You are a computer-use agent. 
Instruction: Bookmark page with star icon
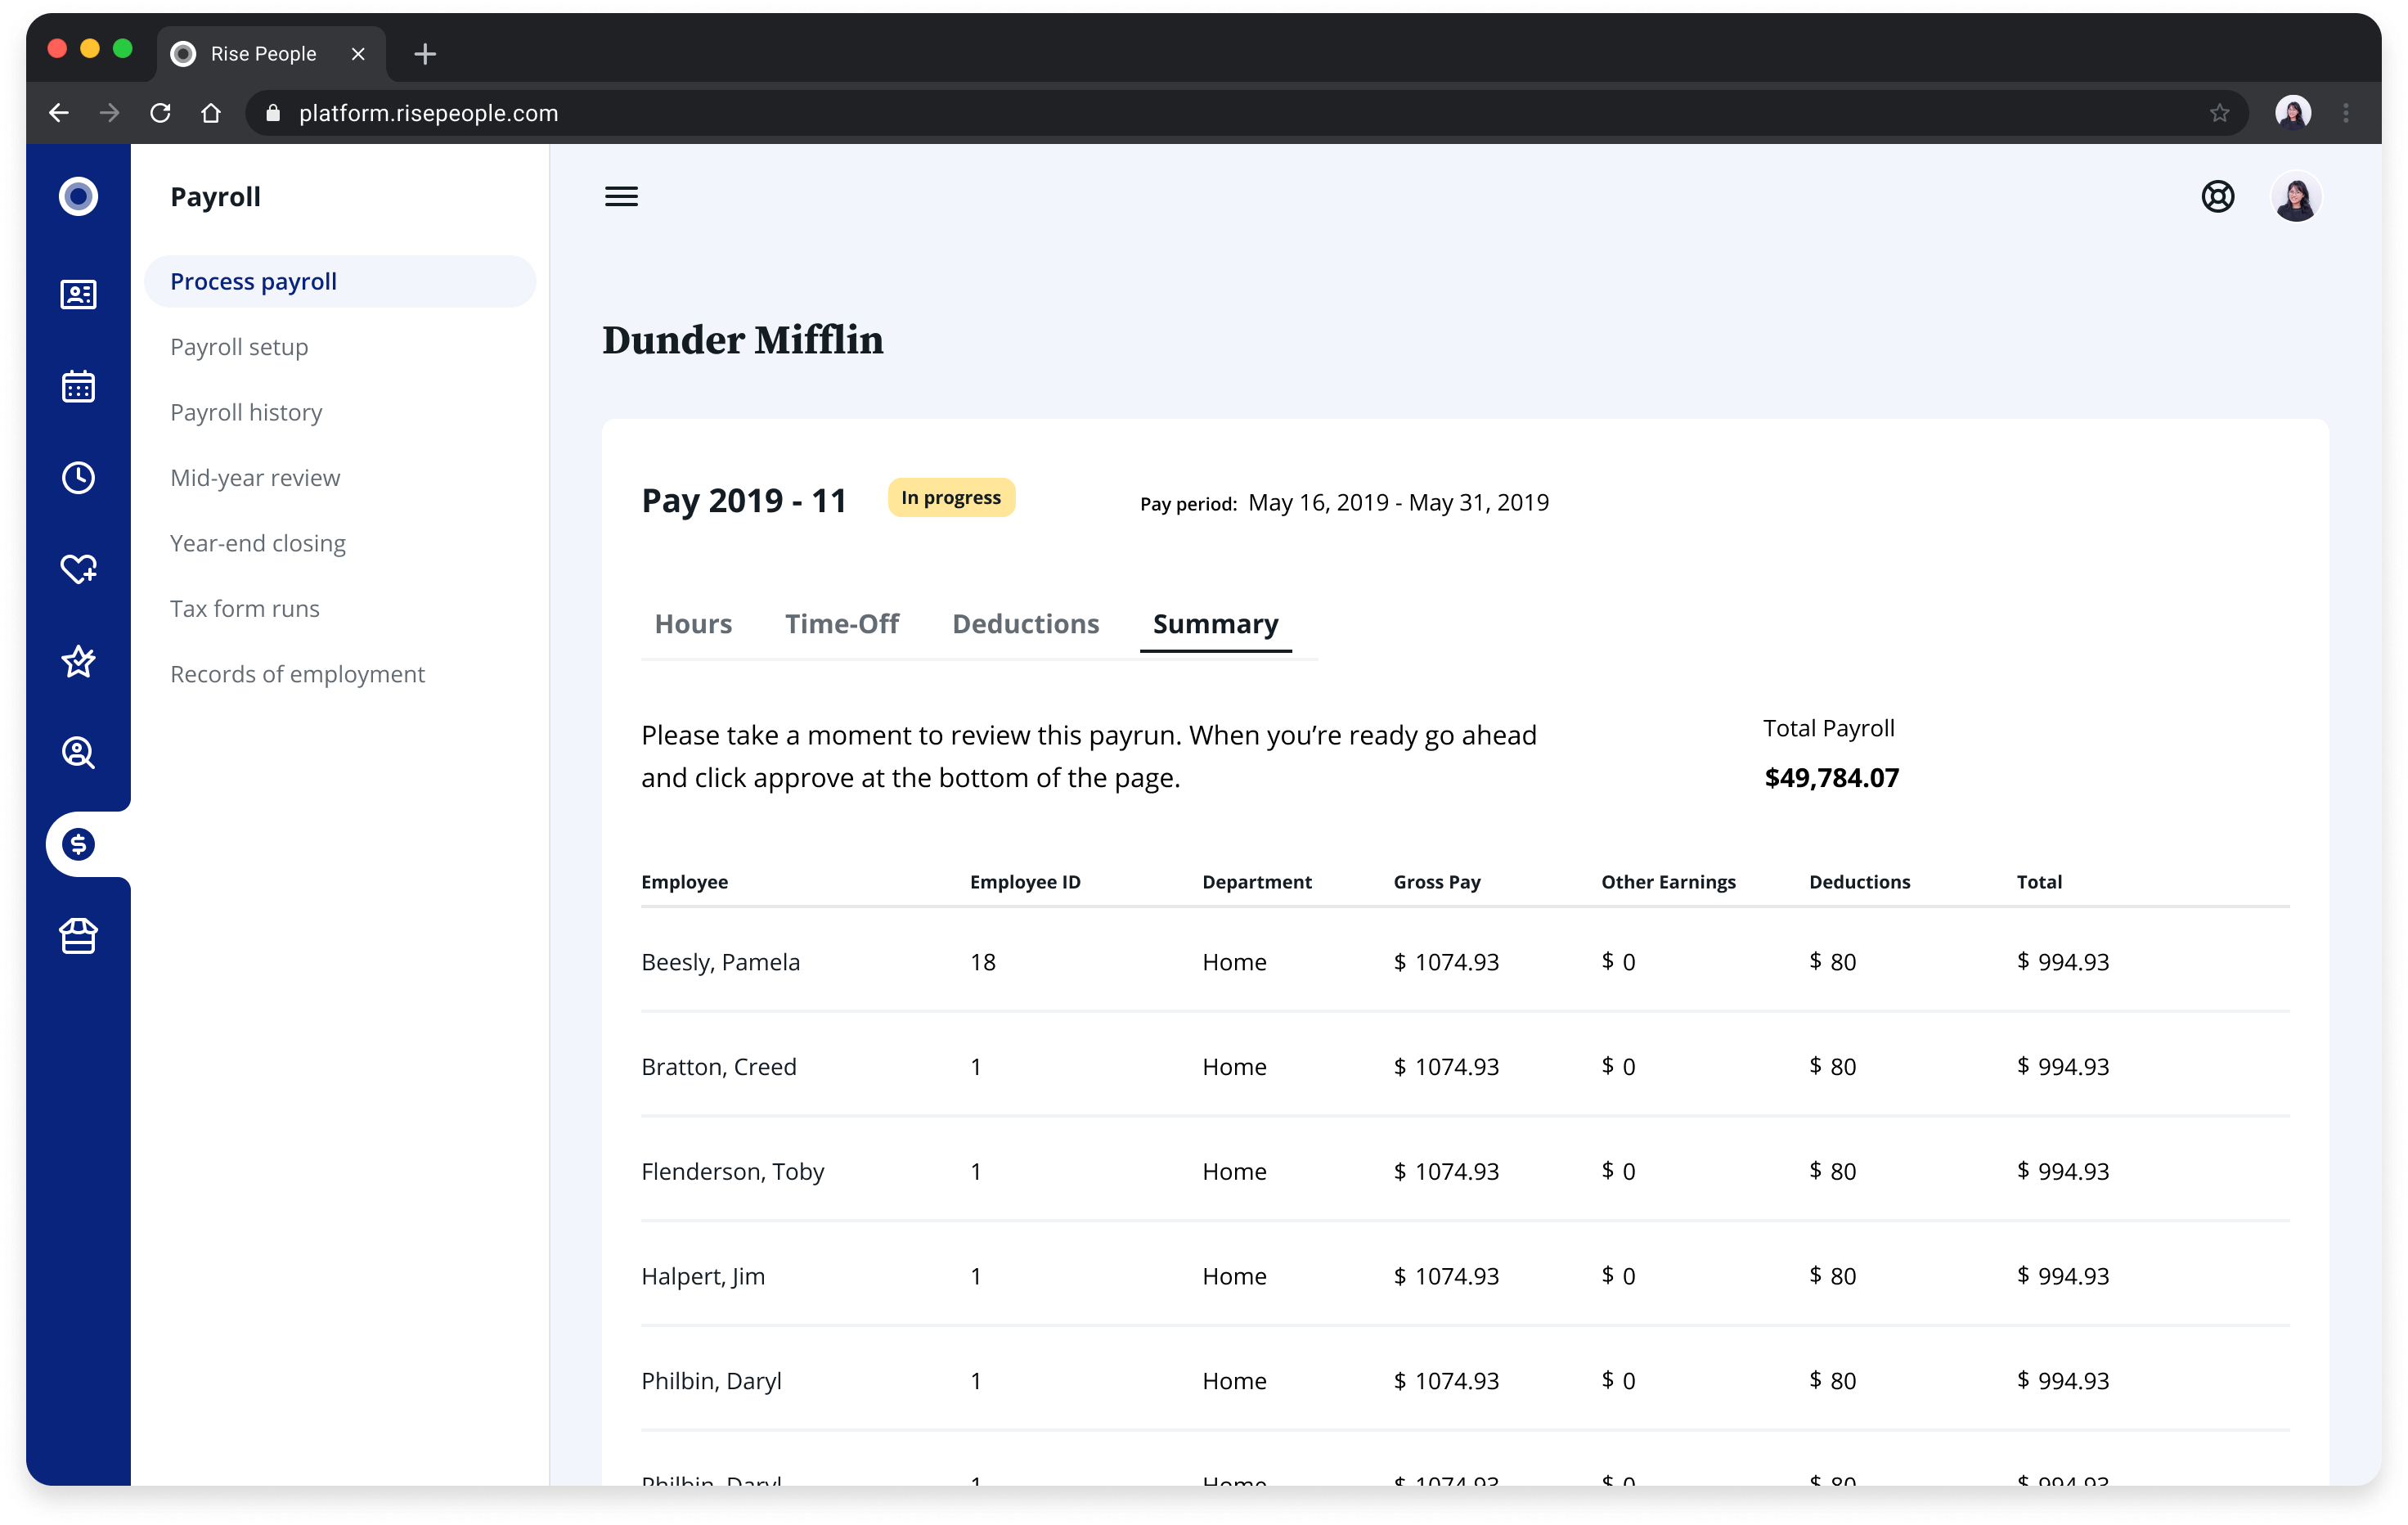[x=2219, y=113]
